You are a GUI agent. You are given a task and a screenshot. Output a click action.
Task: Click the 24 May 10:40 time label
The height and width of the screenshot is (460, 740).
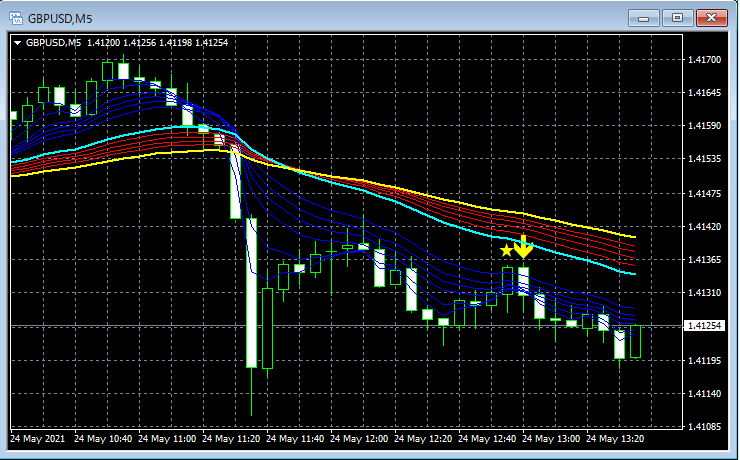click(103, 439)
